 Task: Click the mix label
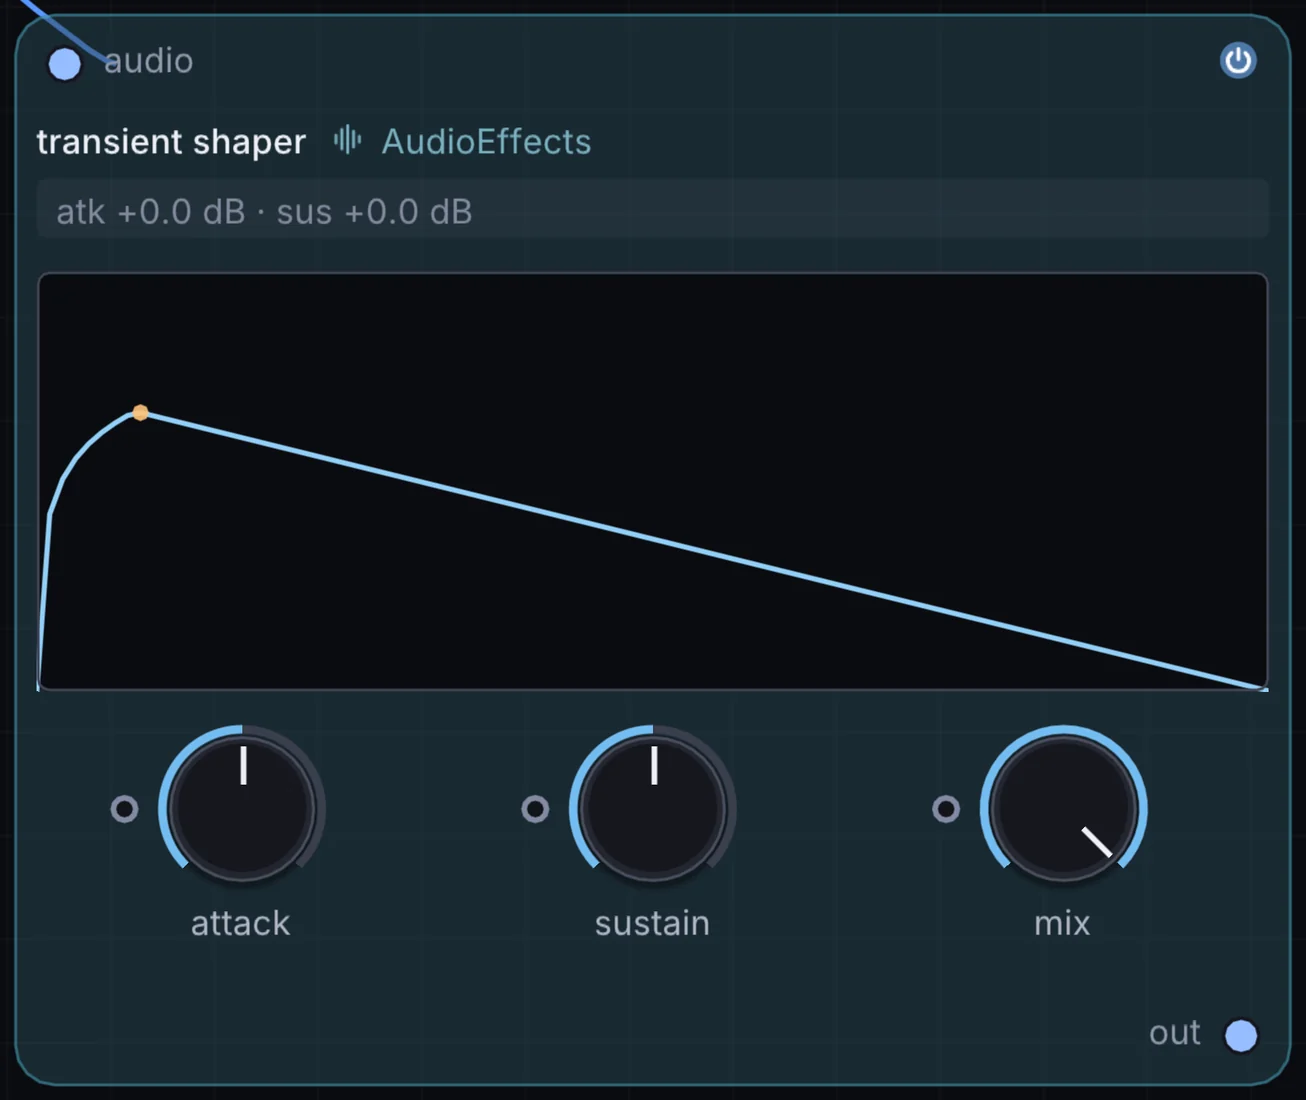click(x=1062, y=923)
